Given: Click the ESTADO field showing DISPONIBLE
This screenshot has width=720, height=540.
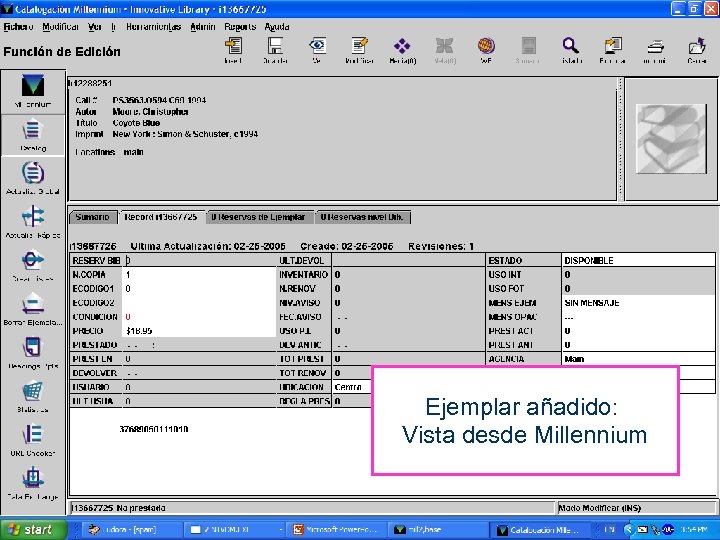Looking at the screenshot, I should (638, 260).
